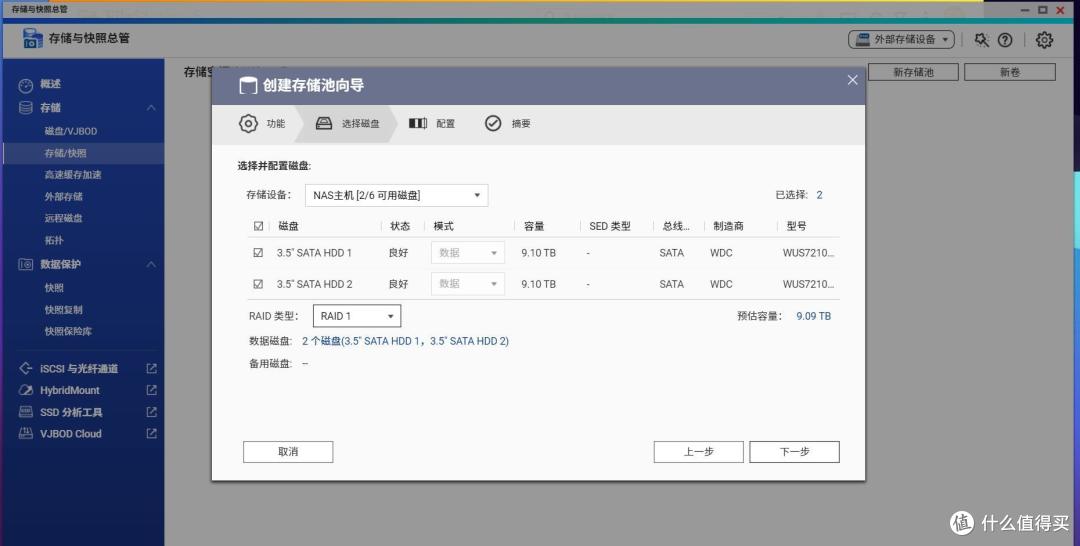Select 远程磁盘 in the sidebar
1080x546 pixels.
tap(63, 218)
